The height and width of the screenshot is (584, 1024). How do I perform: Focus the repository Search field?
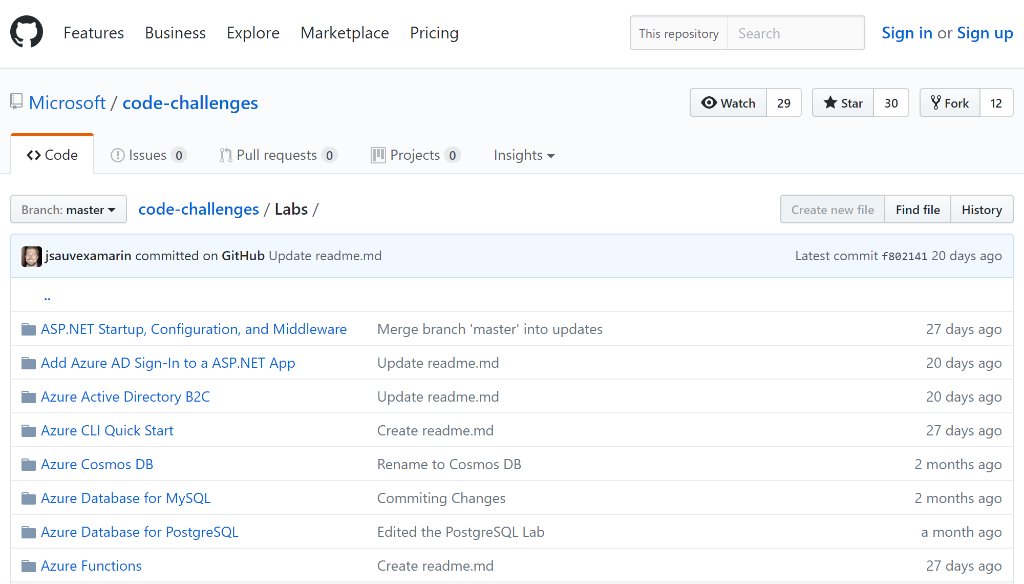795,33
